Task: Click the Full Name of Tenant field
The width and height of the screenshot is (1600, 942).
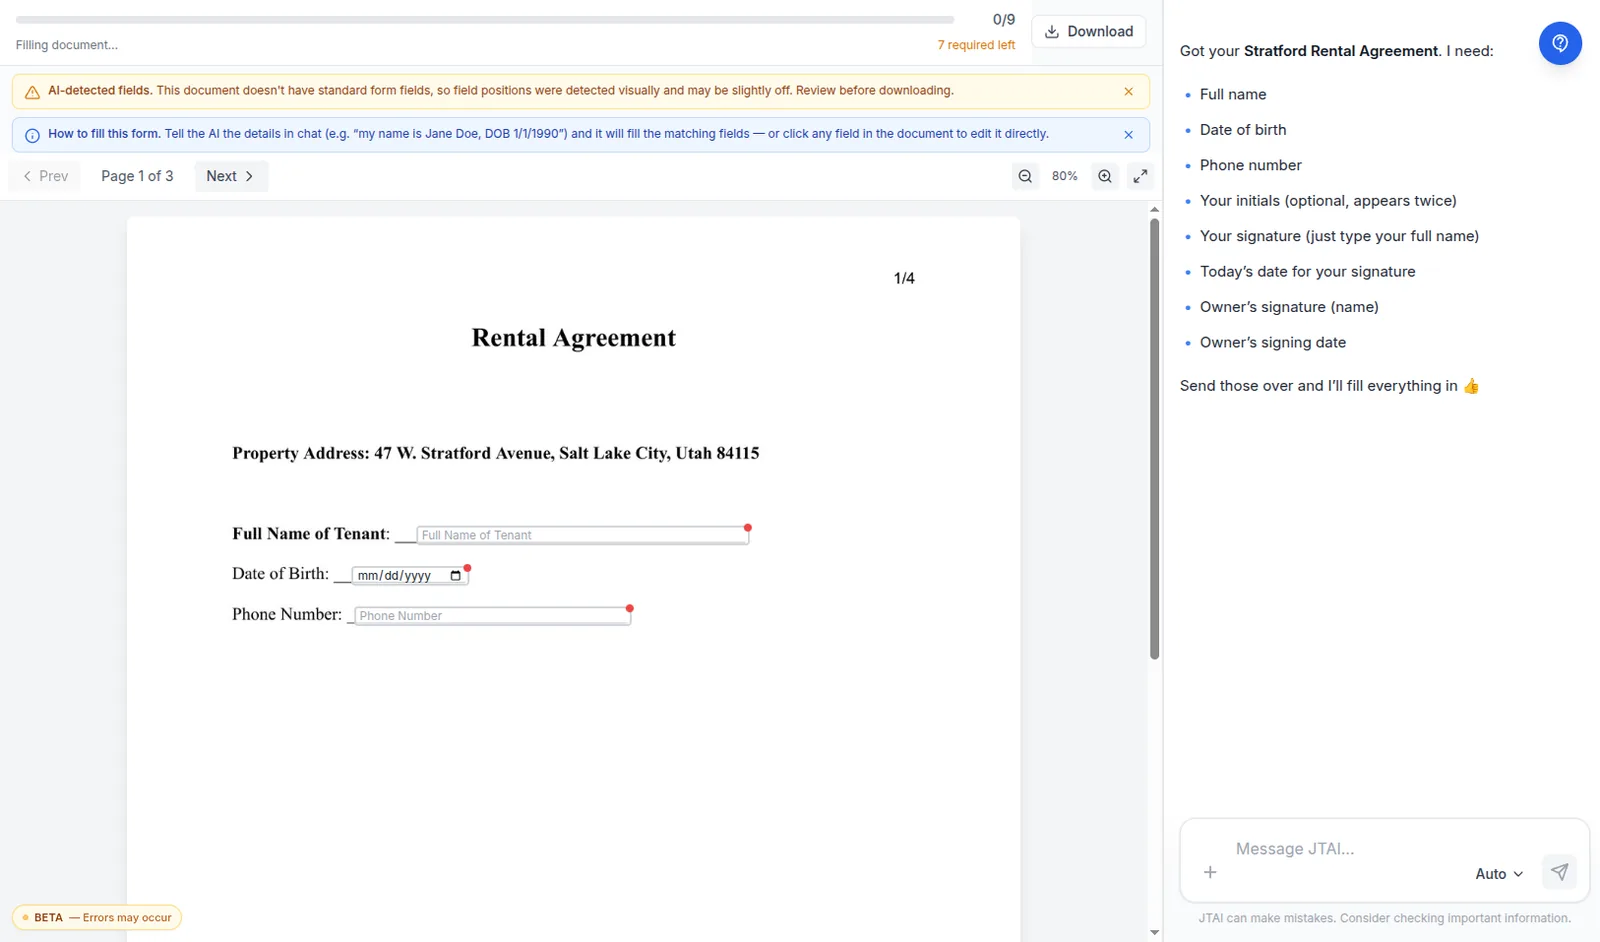Action: pyautogui.click(x=582, y=535)
